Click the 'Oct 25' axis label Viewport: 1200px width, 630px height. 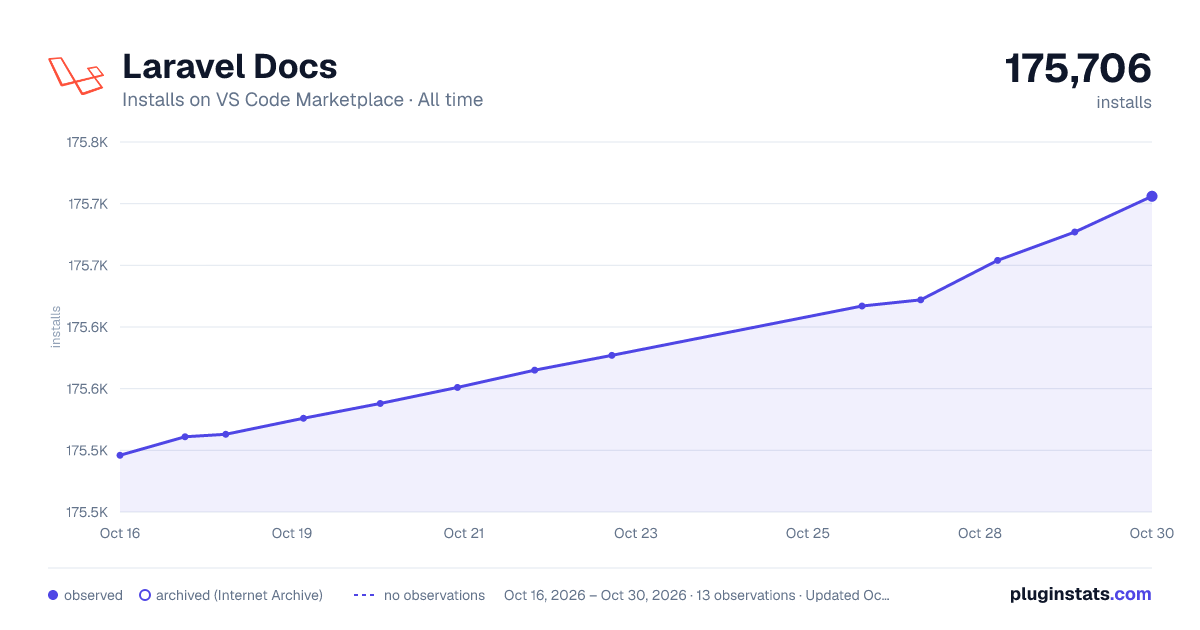(808, 533)
